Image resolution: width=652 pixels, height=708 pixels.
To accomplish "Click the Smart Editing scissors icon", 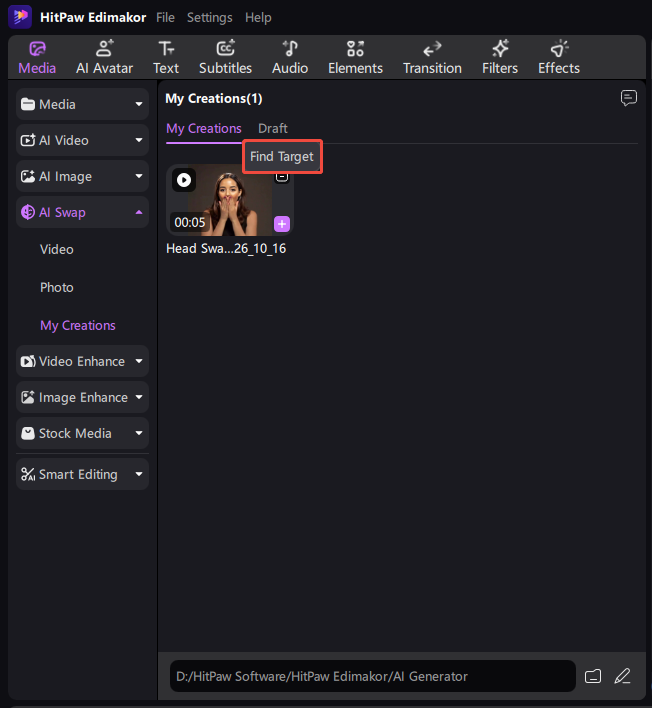I will 28,474.
